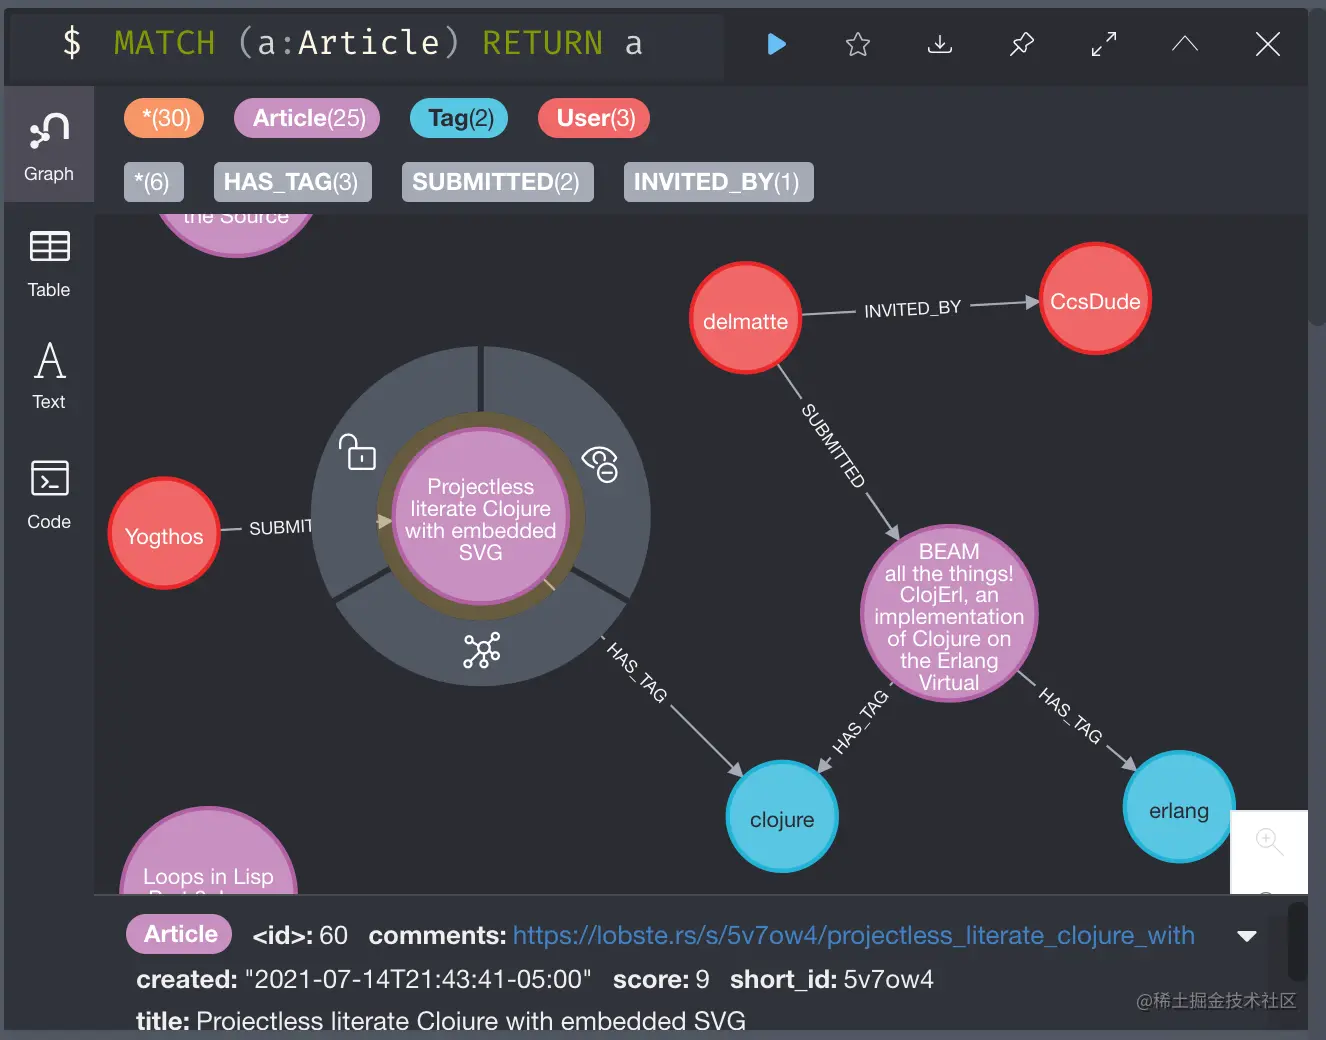Close the query result frame
Image resolution: width=1326 pixels, height=1040 pixels.
tap(1267, 44)
